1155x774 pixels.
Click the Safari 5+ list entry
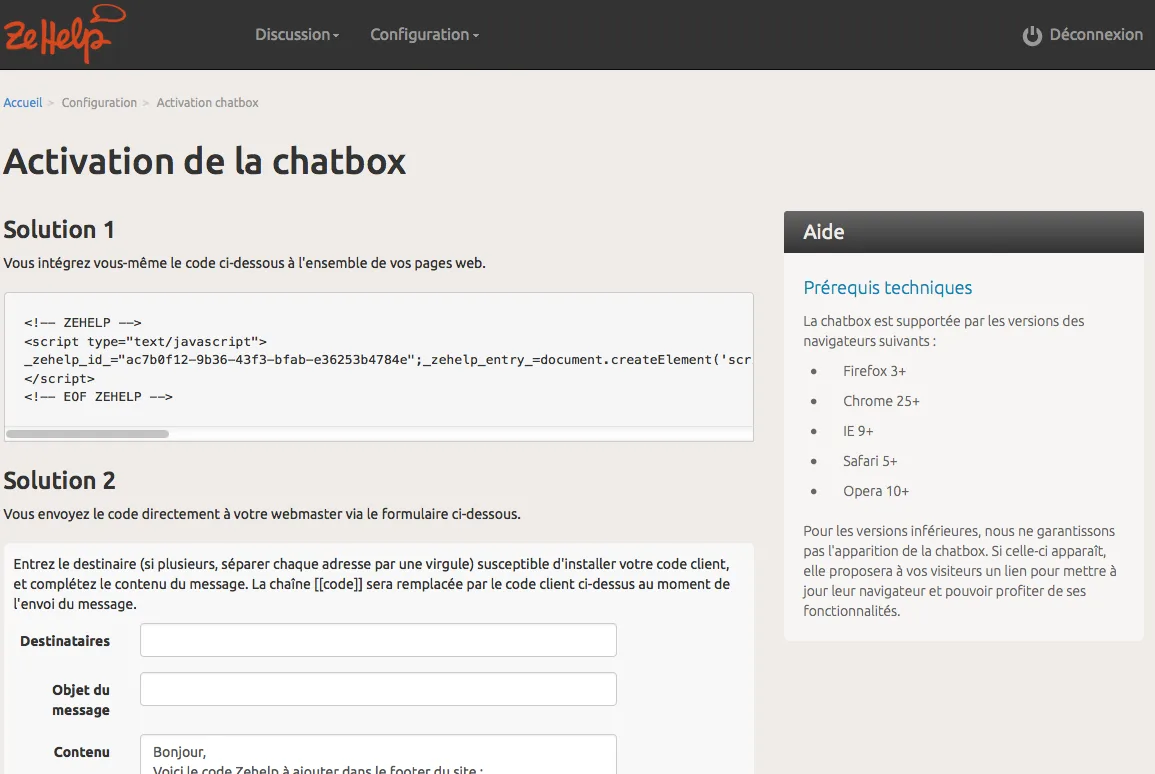870,461
